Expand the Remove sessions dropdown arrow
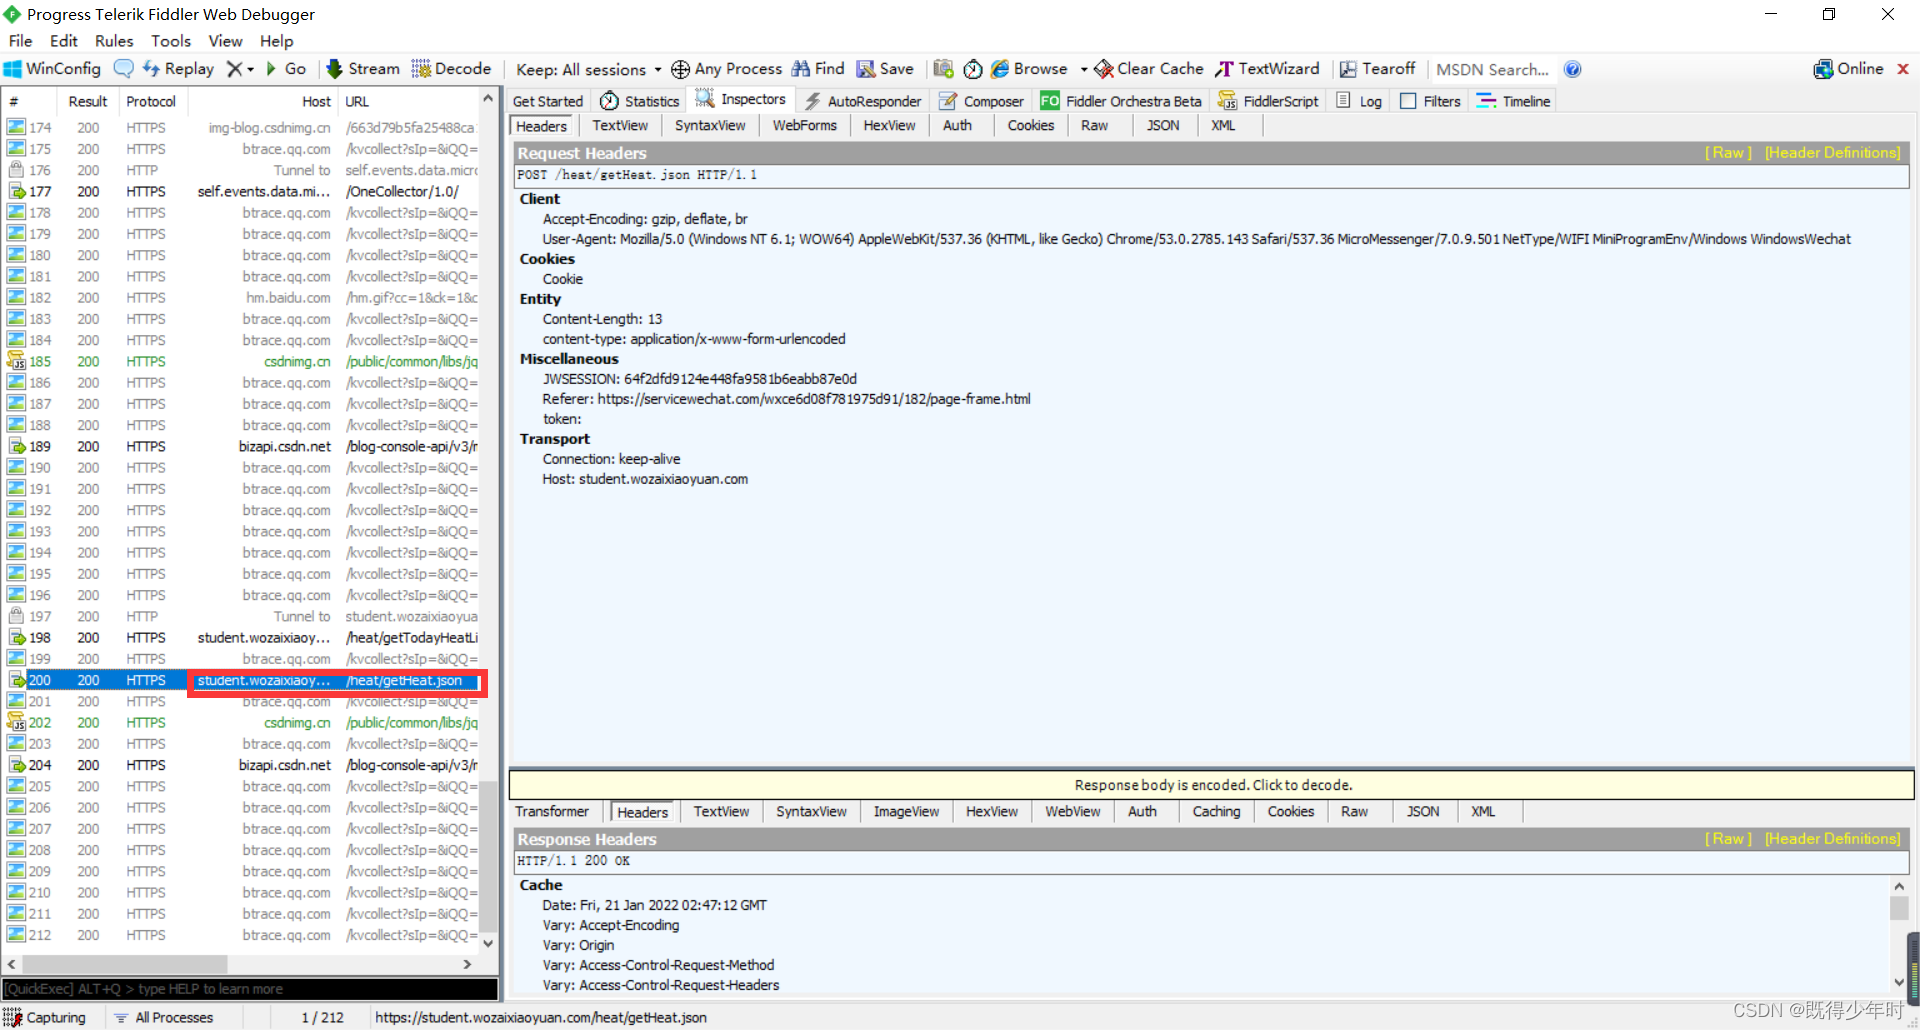 point(250,70)
